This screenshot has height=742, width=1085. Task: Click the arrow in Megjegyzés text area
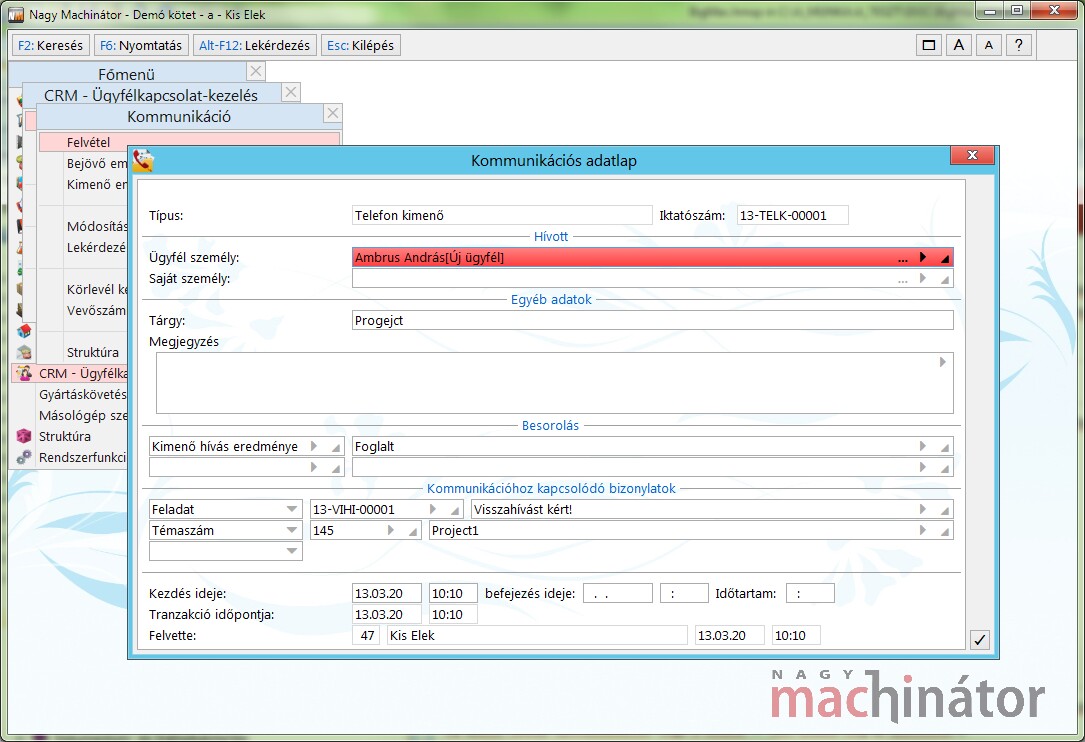tap(942, 362)
